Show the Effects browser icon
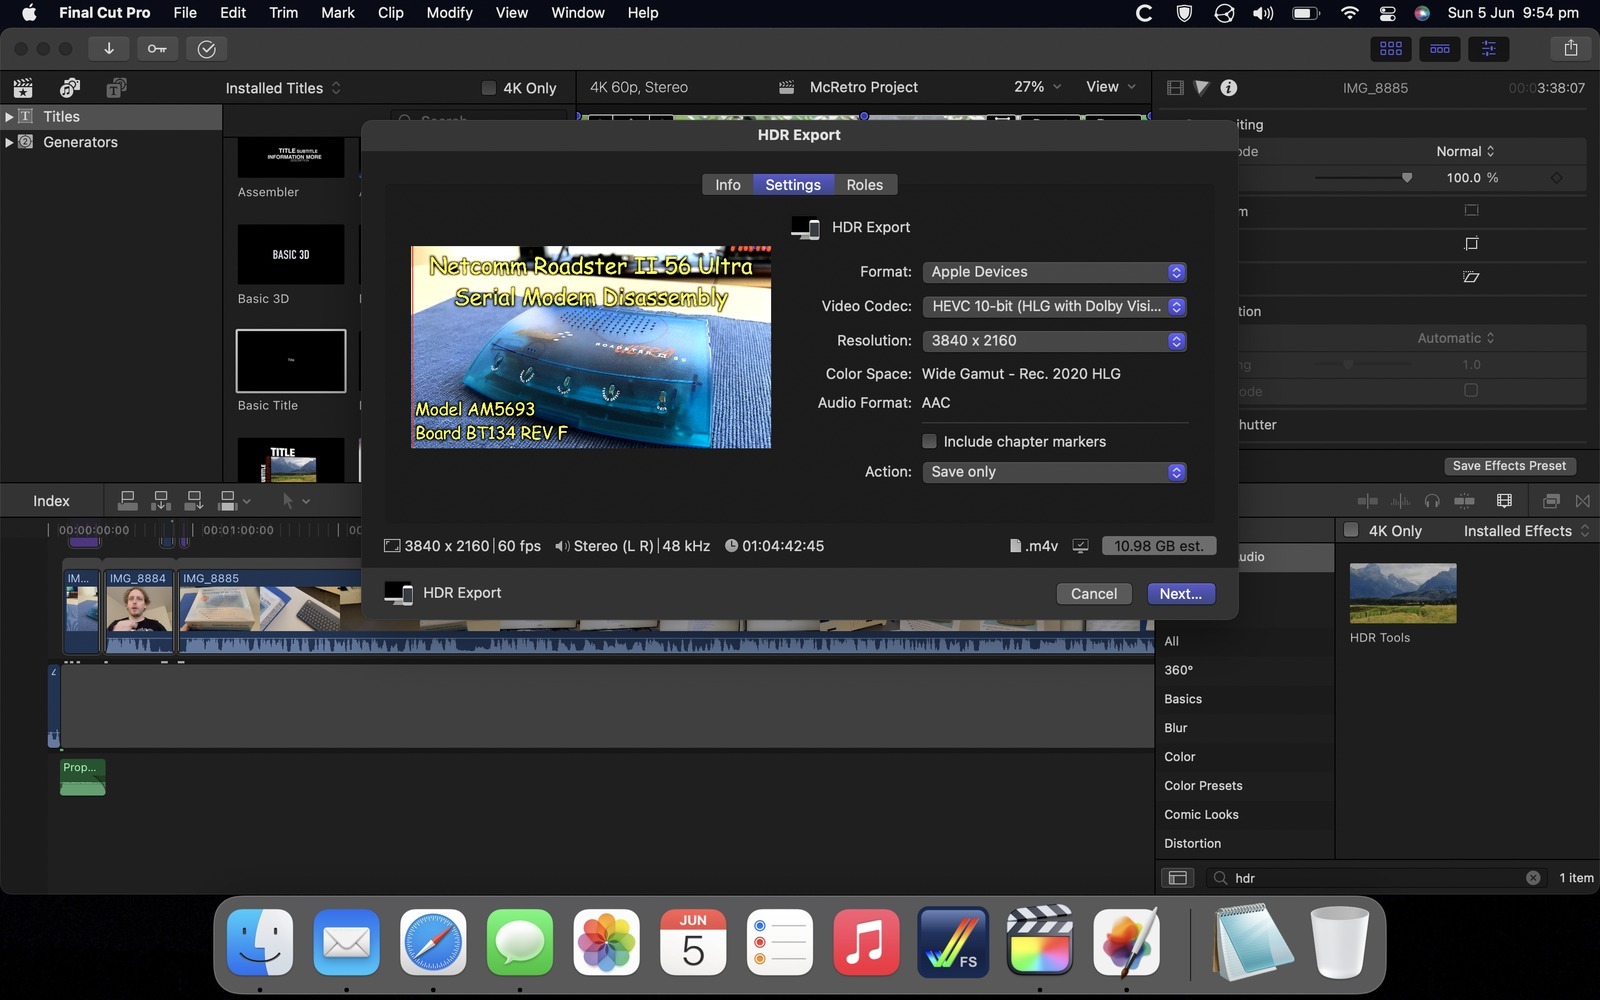 click(x=1551, y=501)
